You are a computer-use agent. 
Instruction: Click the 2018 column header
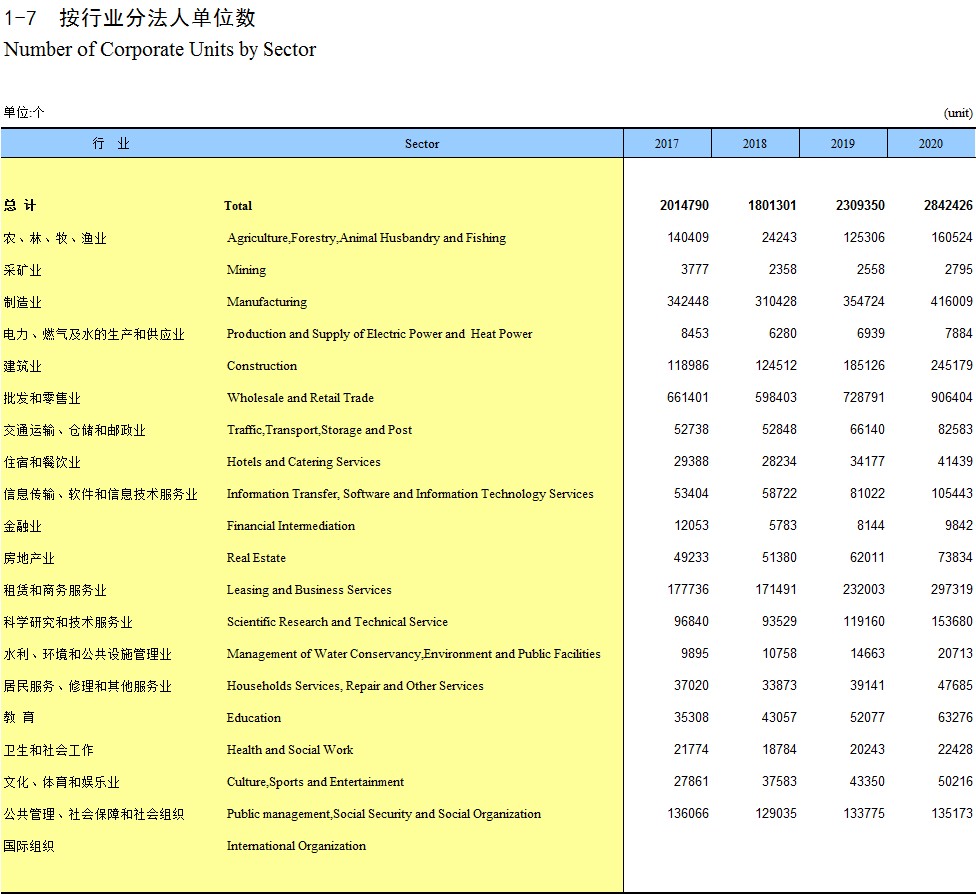coord(754,144)
